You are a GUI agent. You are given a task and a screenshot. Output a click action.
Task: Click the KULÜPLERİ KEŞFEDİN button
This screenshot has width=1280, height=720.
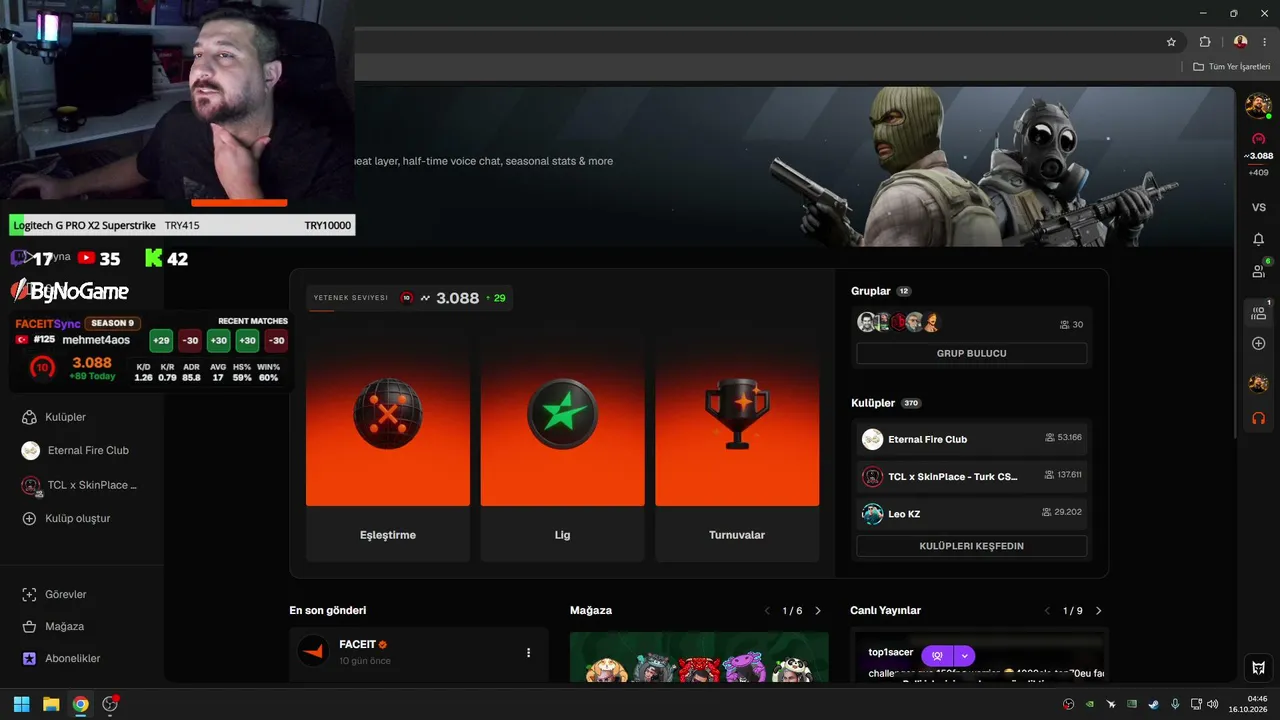pyautogui.click(x=971, y=546)
